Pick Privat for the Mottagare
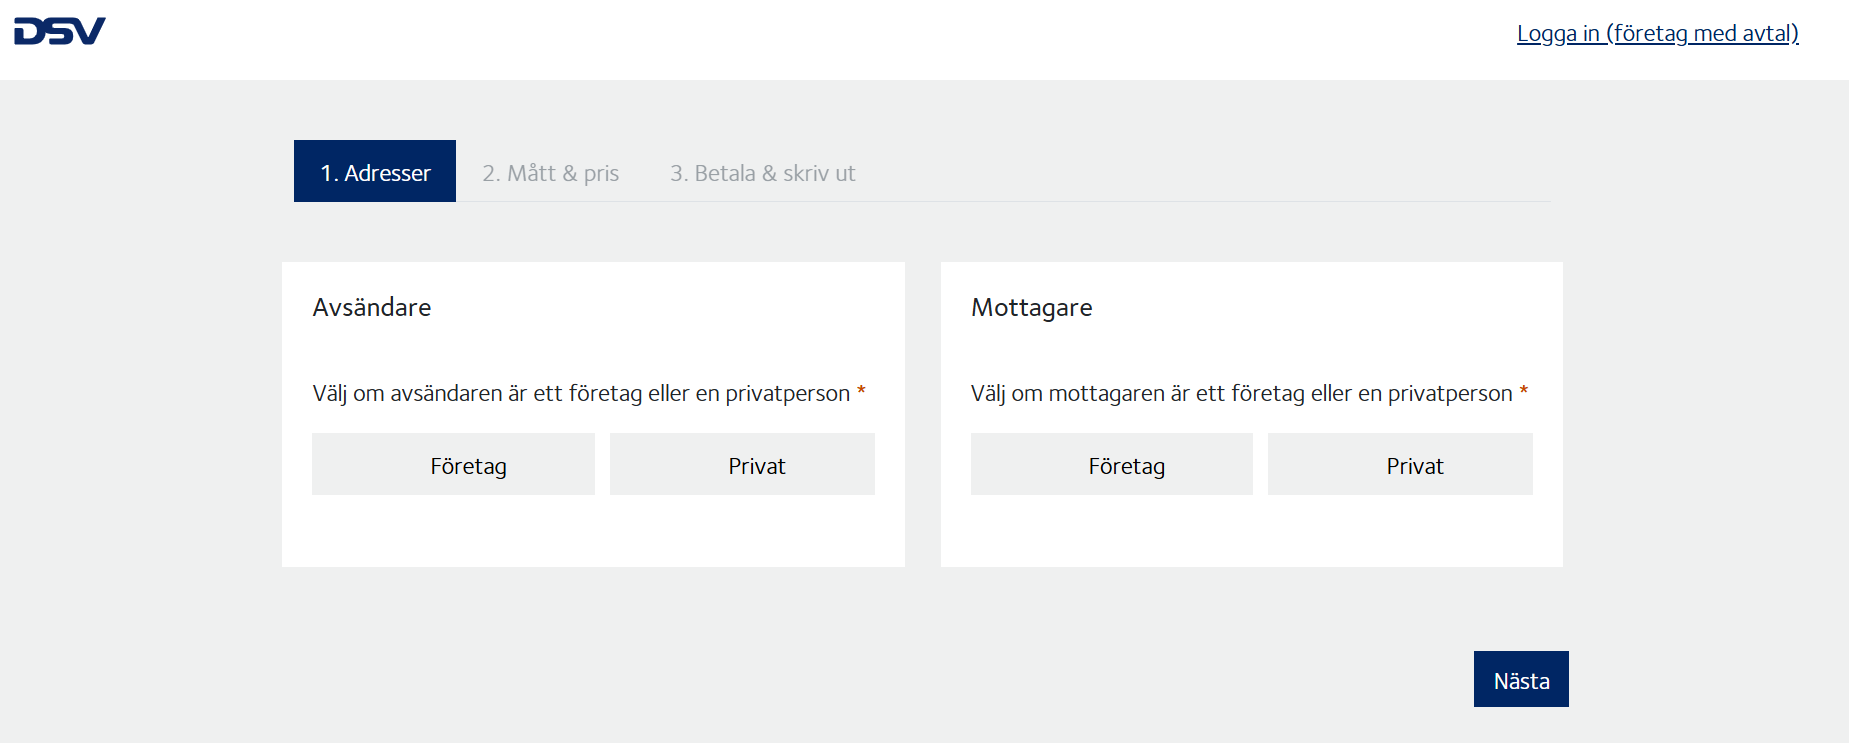This screenshot has height=743, width=1849. [x=1400, y=465]
